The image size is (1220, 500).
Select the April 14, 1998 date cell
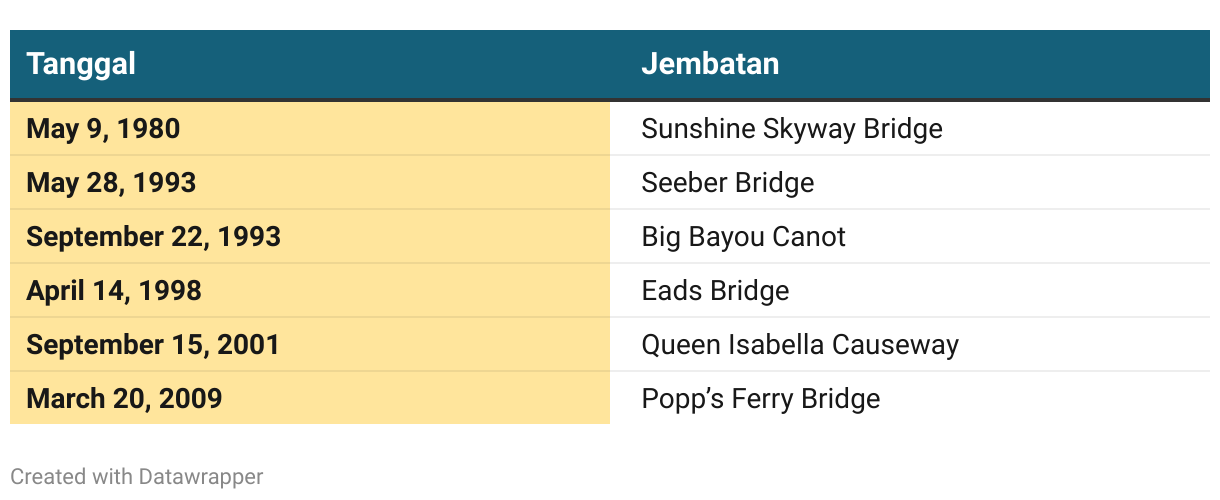click(x=310, y=291)
